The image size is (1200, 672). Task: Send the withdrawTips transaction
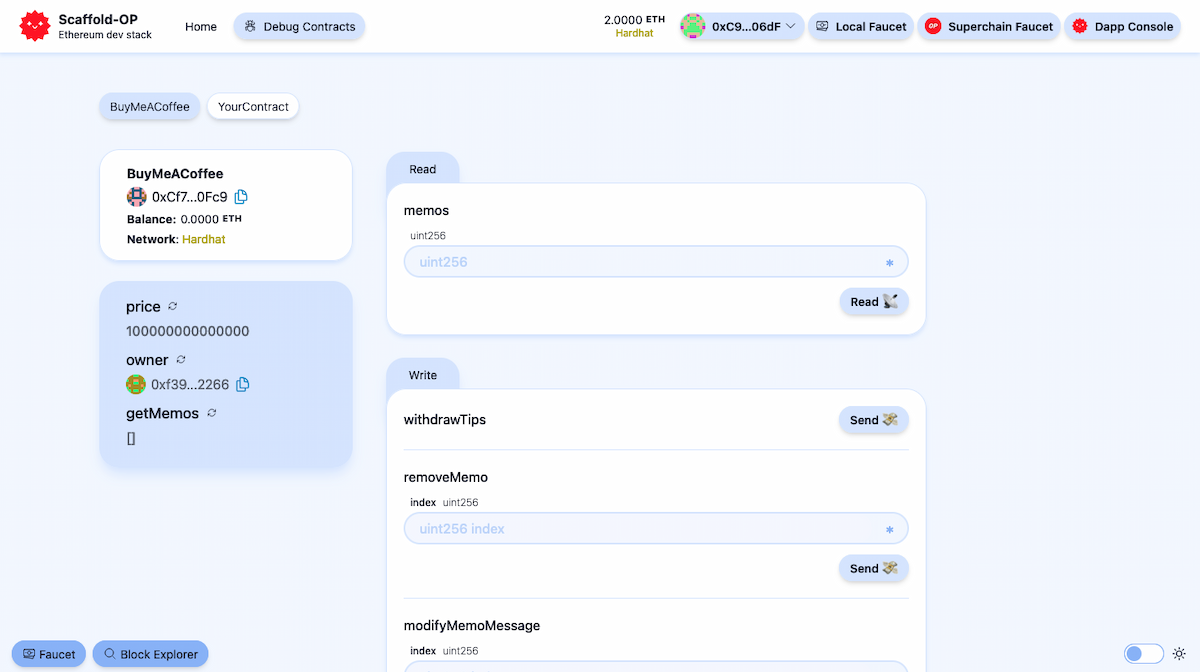click(x=872, y=420)
